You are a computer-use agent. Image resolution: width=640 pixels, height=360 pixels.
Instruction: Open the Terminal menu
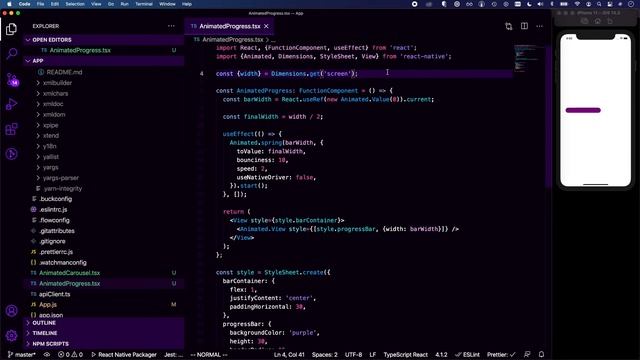[144, 4]
